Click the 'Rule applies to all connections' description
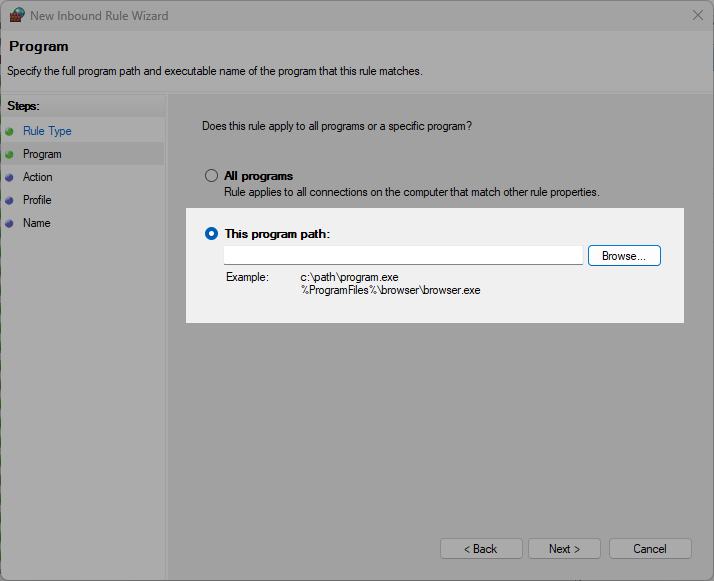 click(412, 192)
